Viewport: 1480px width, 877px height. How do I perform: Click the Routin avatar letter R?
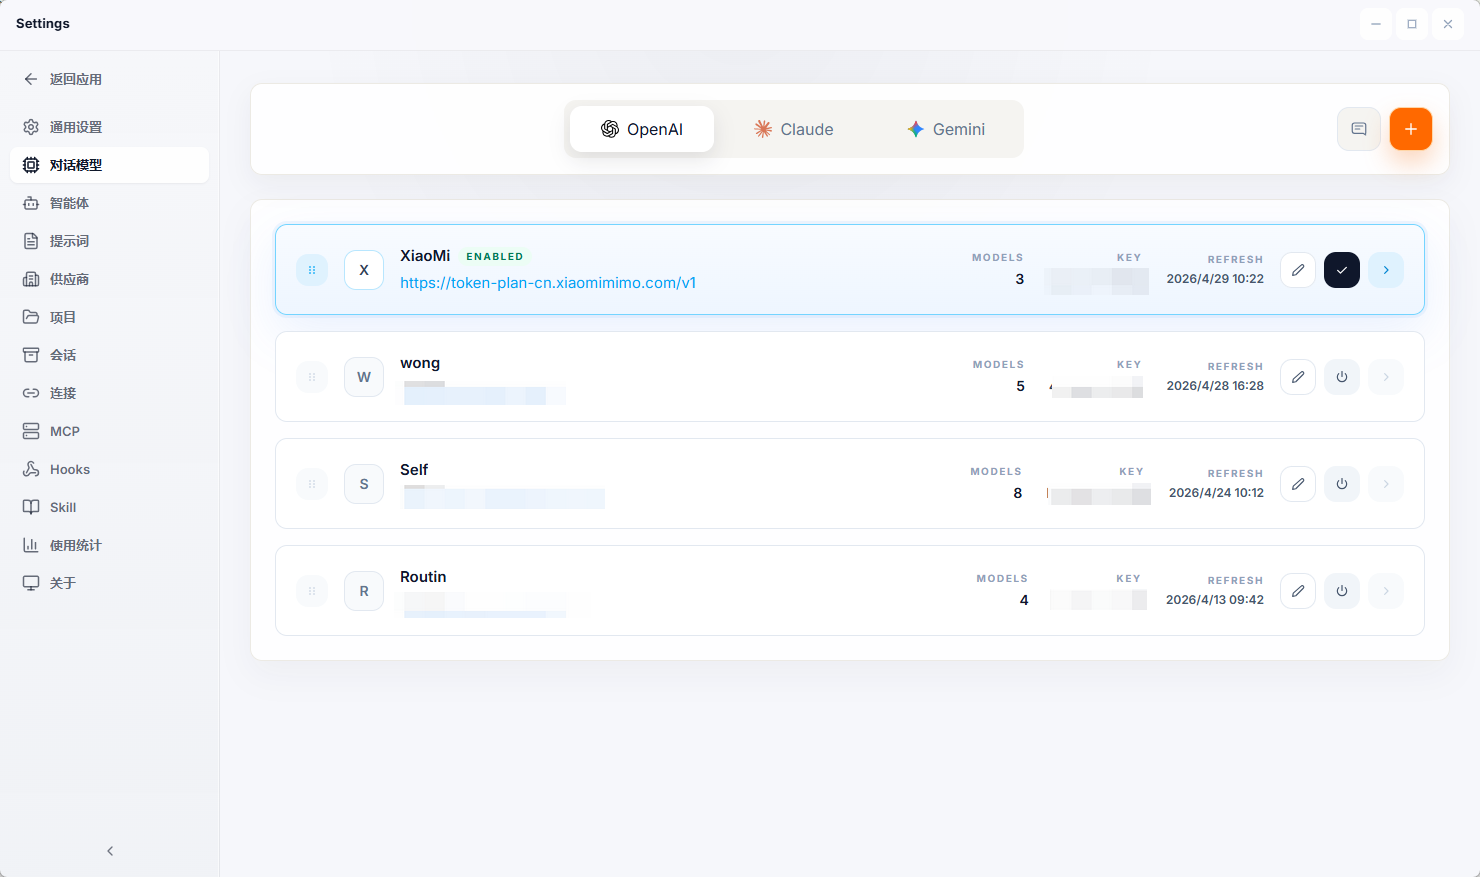tap(364, 591)
